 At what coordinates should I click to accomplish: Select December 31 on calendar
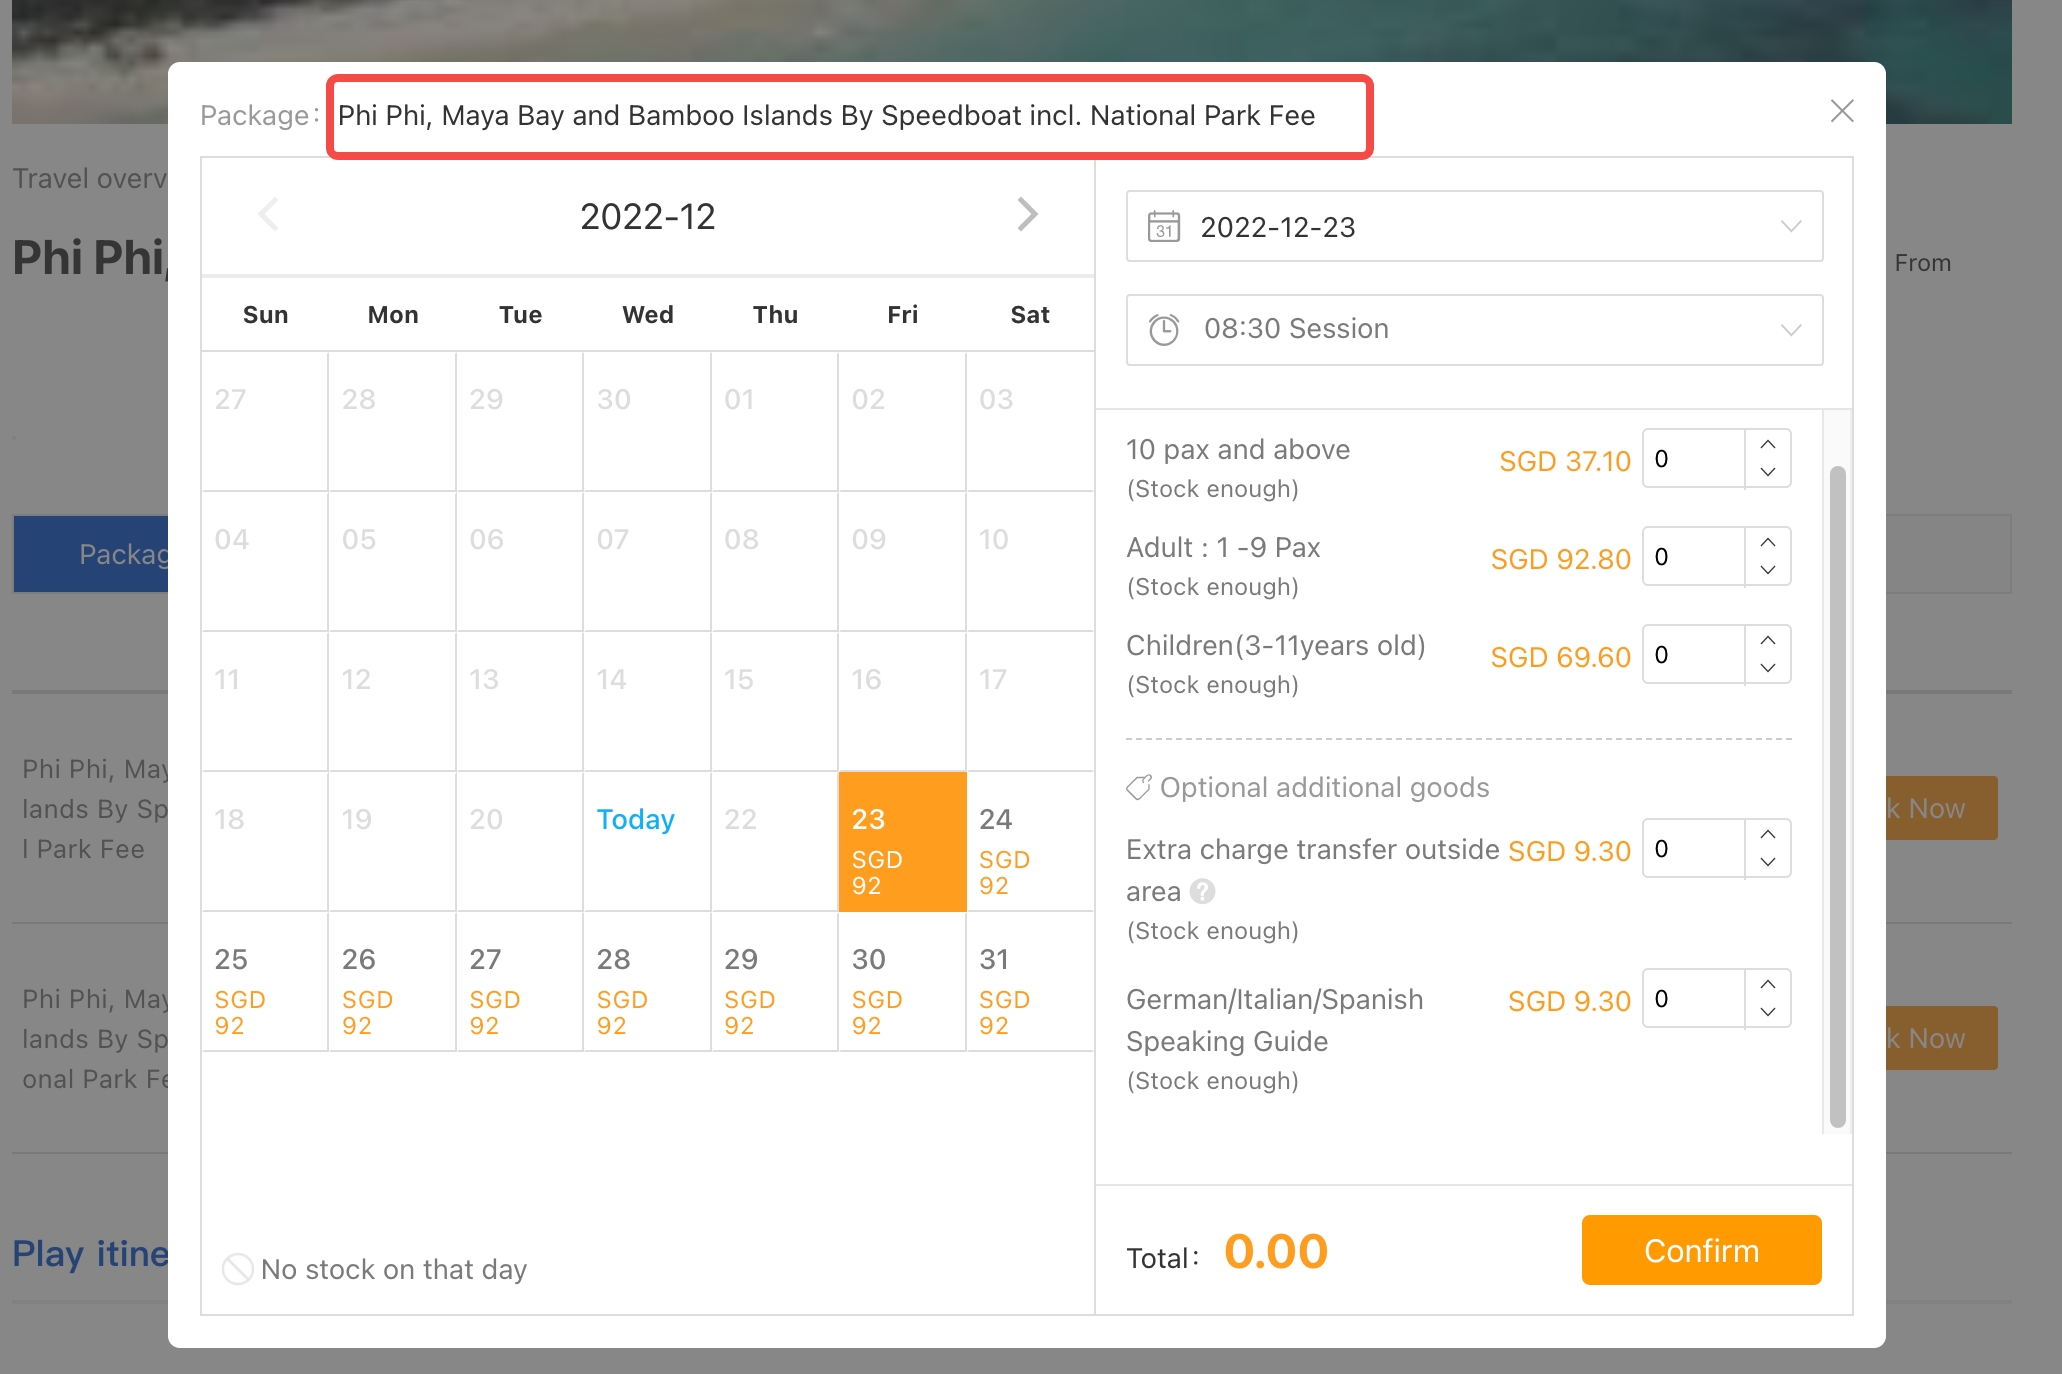pos(1029,982)
